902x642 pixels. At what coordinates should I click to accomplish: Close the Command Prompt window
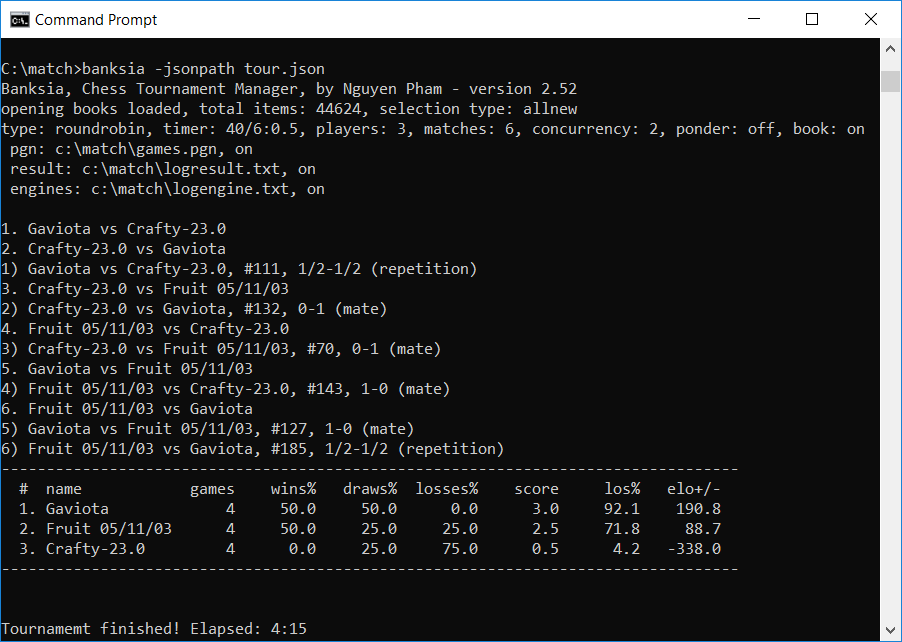pyautogui.click(x=871, y=19)
